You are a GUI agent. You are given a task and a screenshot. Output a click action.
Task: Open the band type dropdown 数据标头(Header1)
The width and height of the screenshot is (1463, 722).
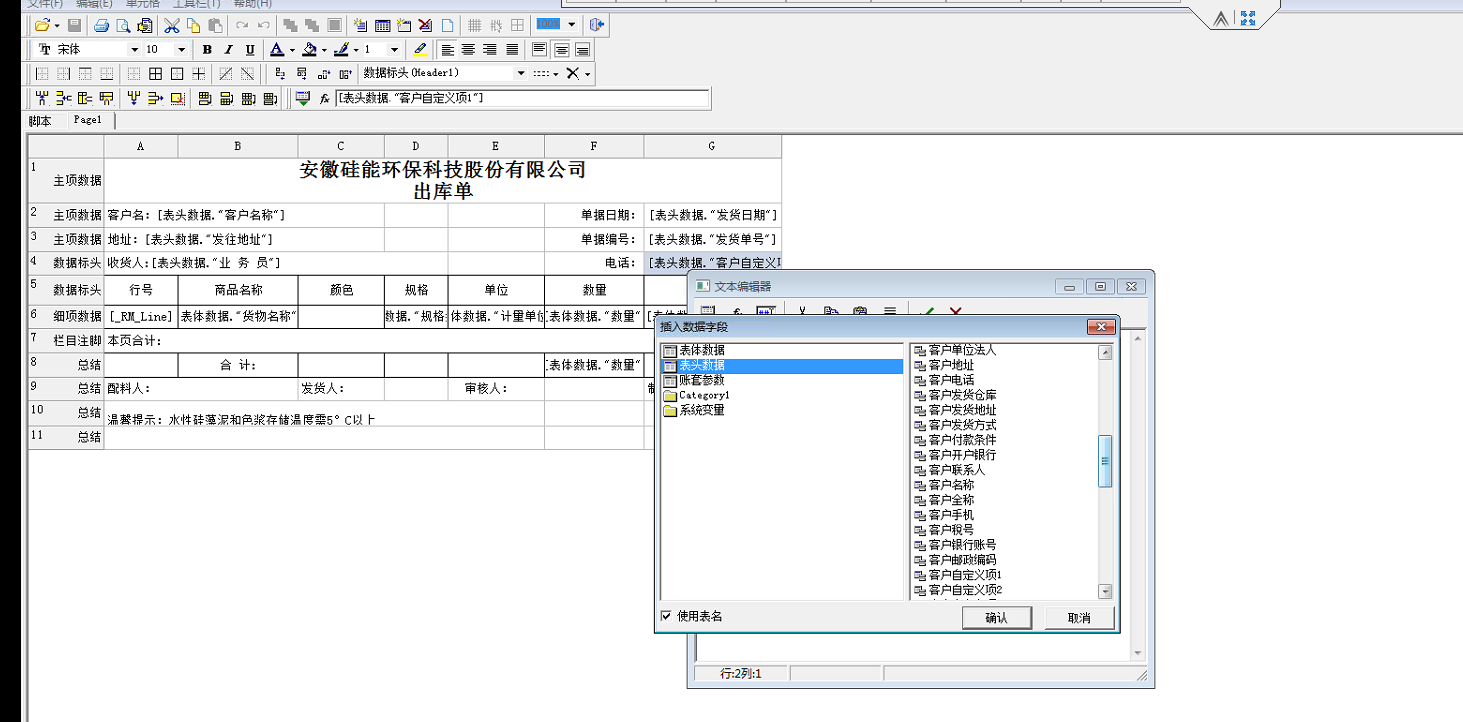click(520, 74)
